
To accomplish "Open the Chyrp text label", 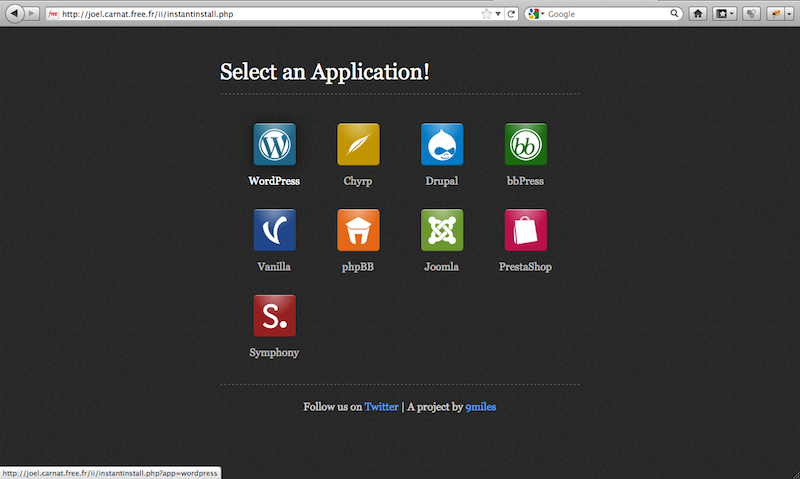I will pos(358,182).
